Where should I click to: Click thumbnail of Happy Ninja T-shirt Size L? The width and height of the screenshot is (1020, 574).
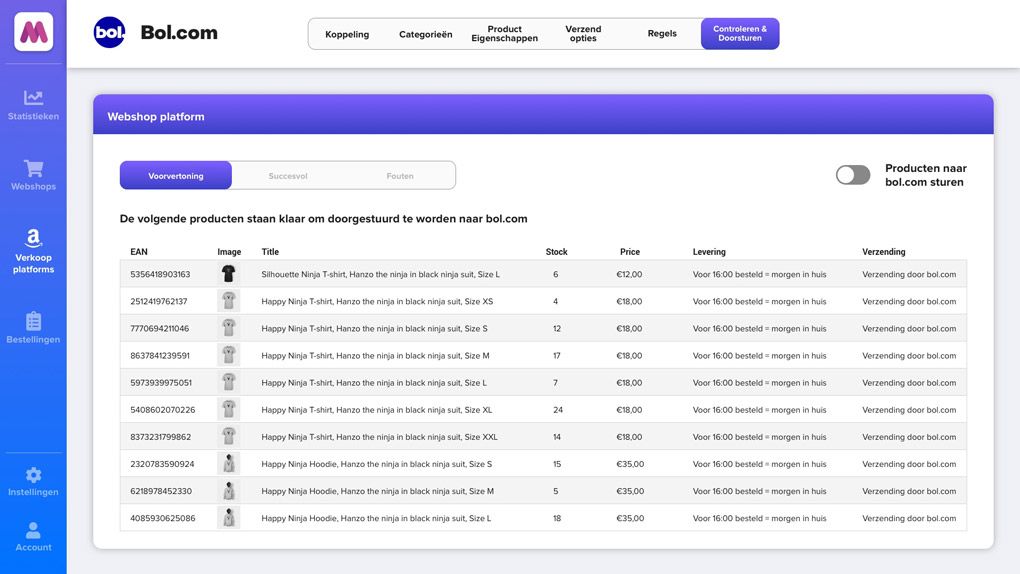(228, 383)
